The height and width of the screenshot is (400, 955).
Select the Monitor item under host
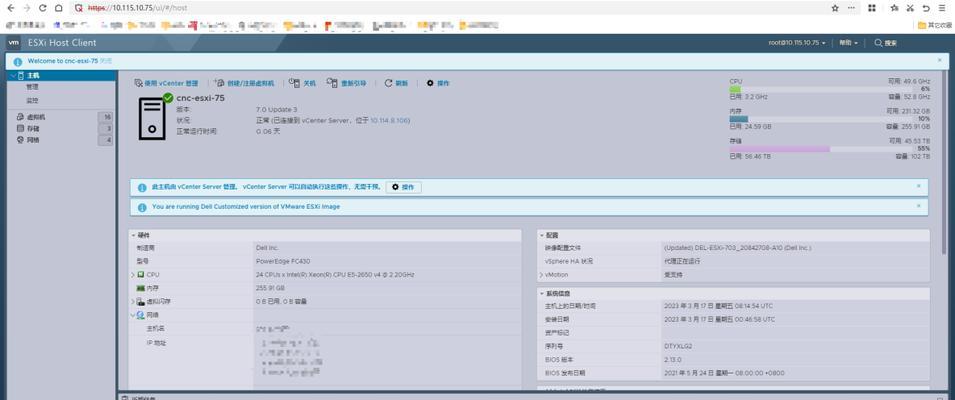click(x=32, y=100)
